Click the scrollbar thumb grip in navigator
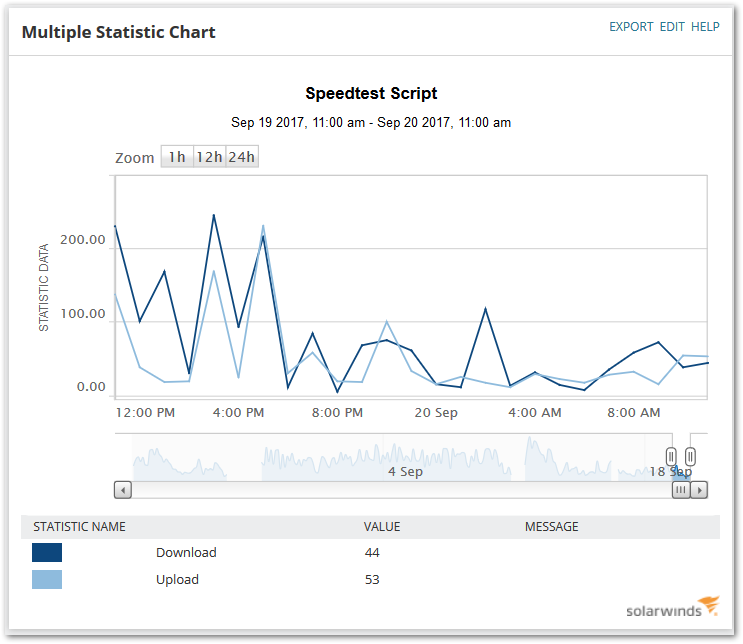 click(x=681, y=490)
